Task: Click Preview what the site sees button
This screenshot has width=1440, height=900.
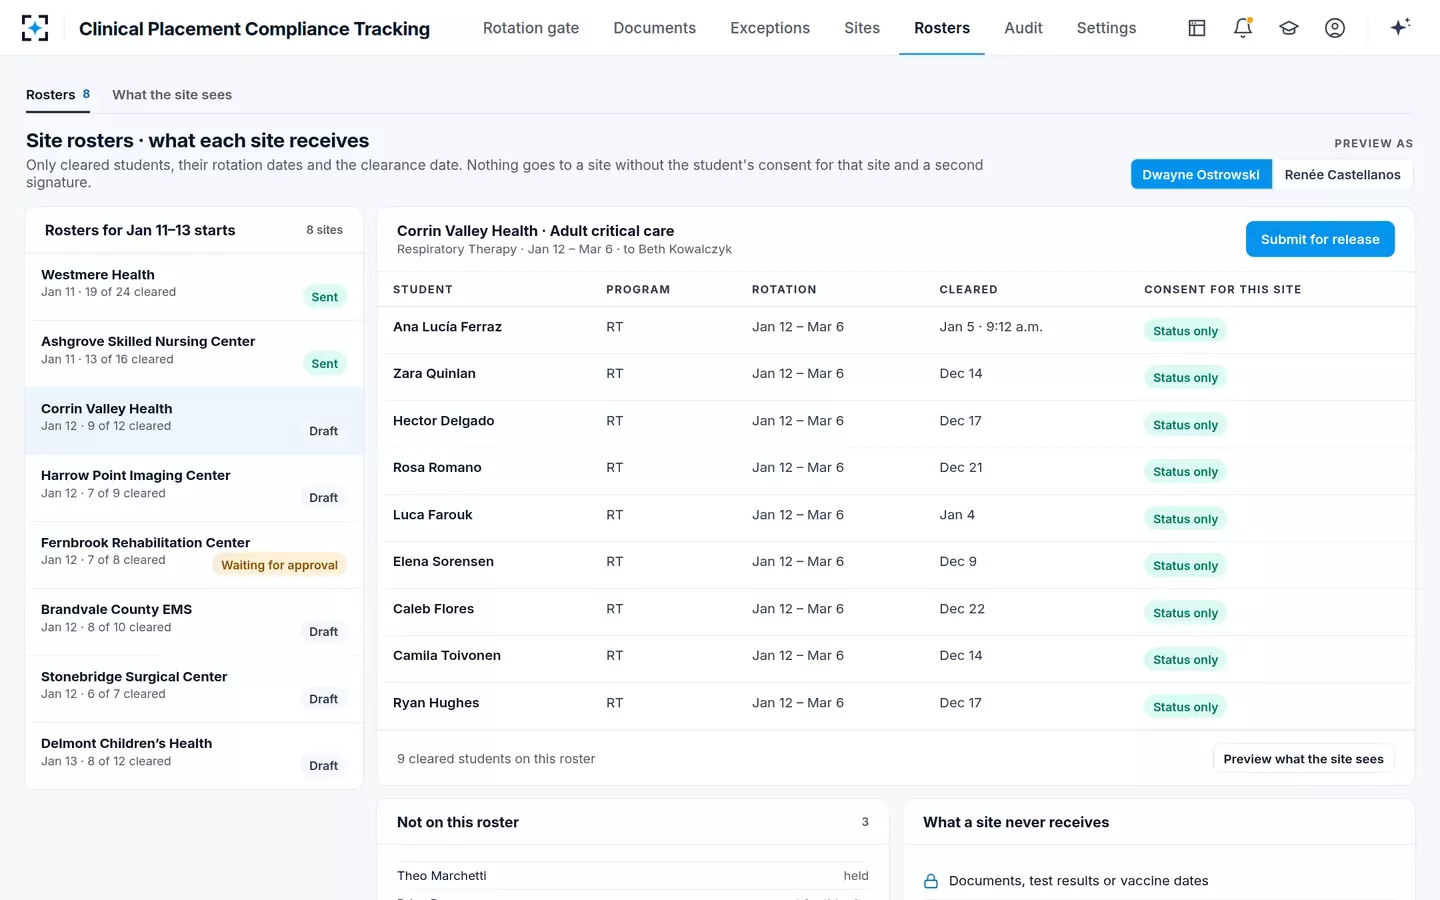Action: [x=1304, y=759]
